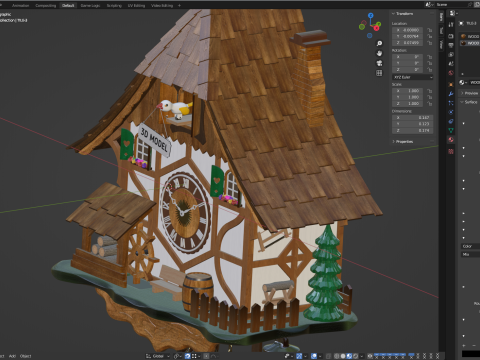The height and width of the screenshot is (360, 480).
Task: Open the Global transform orientation dropdown
Action: (157, 356)
